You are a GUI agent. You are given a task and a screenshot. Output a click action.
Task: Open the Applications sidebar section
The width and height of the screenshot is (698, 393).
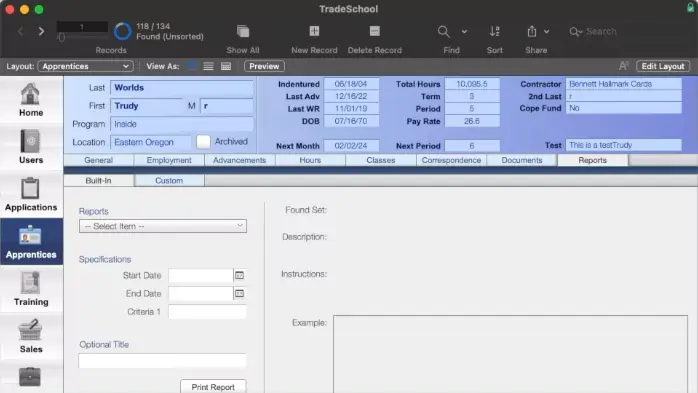(x=31, y=194)
